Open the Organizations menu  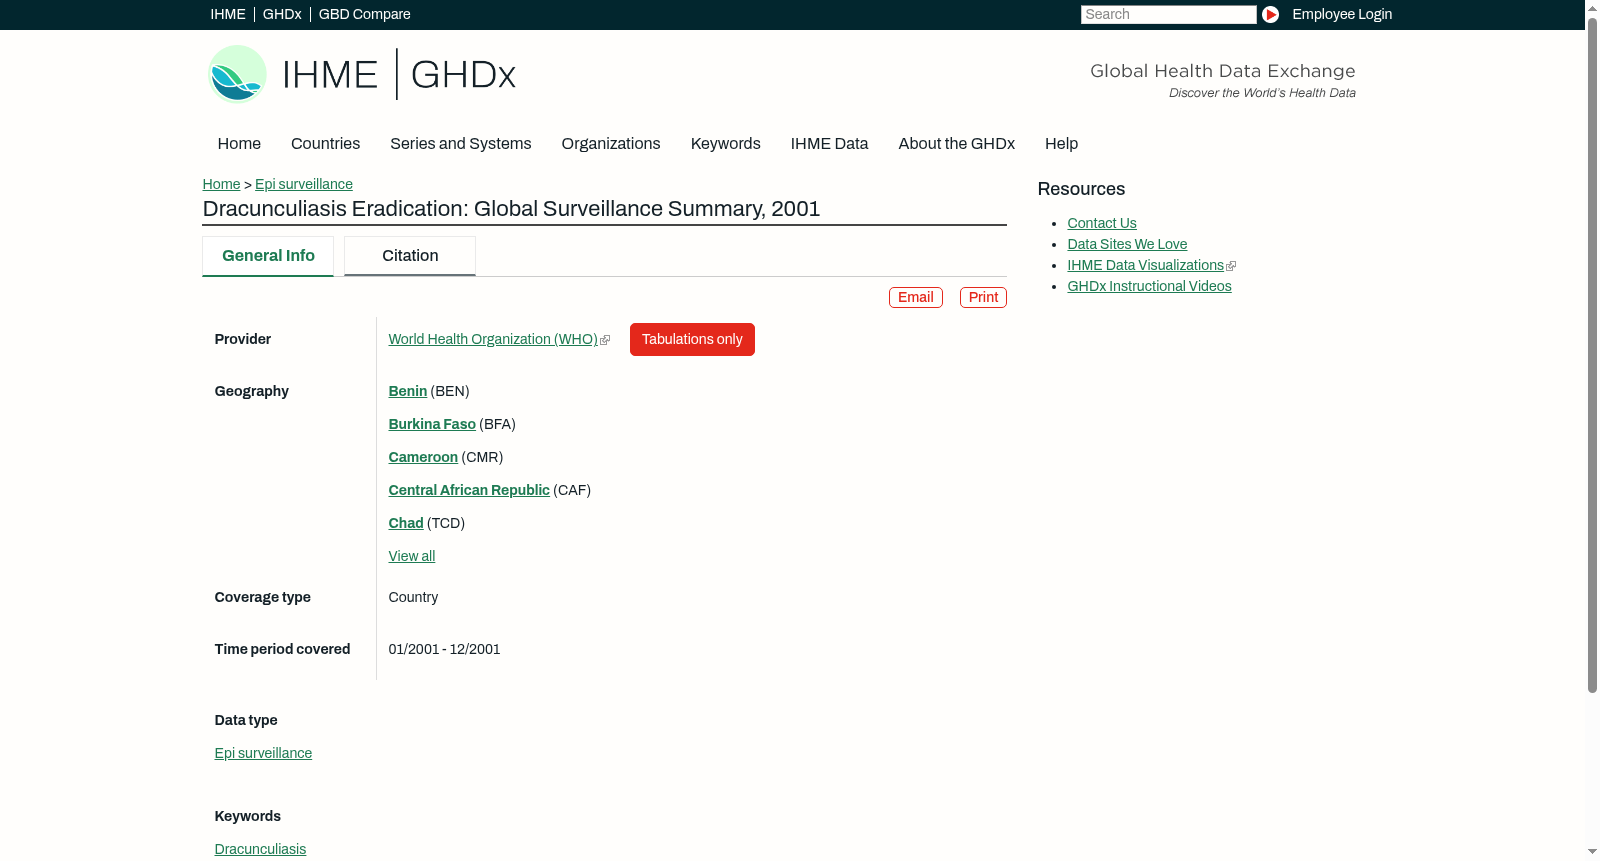click(611, 144)
